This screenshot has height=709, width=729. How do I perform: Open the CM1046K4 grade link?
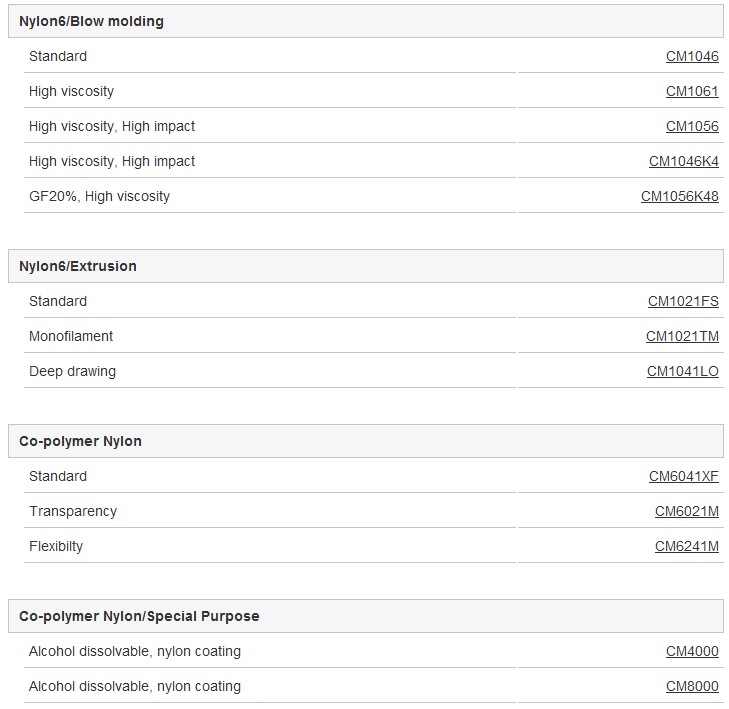click(683, 161)
